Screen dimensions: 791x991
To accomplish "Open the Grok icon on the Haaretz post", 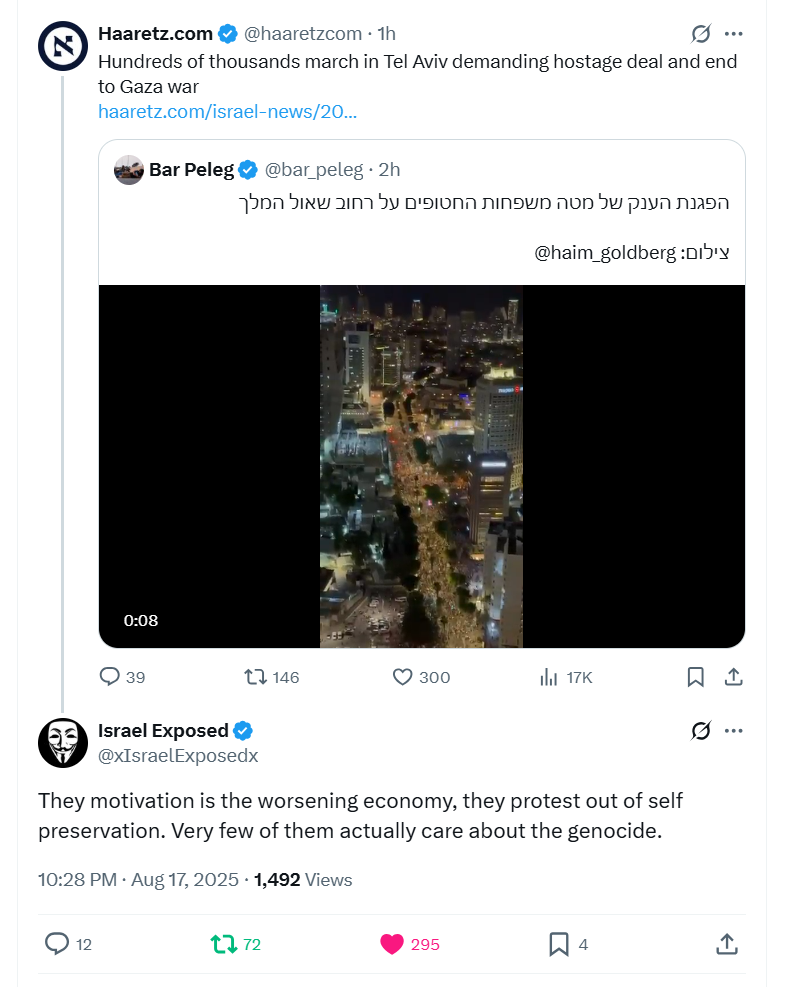I will pyautogui.click(x=701, y=34).
